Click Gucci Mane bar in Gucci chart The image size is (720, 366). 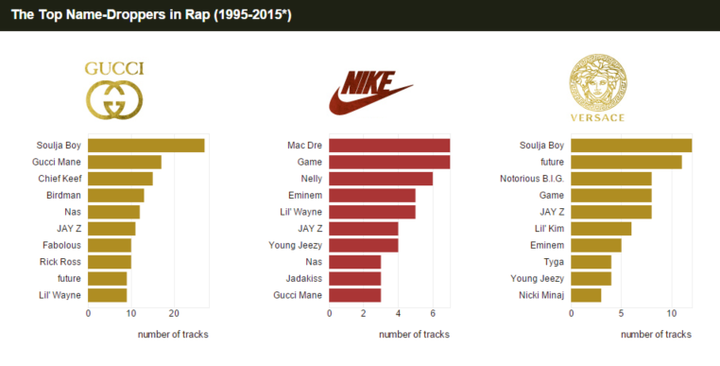[x=125, y=162]
